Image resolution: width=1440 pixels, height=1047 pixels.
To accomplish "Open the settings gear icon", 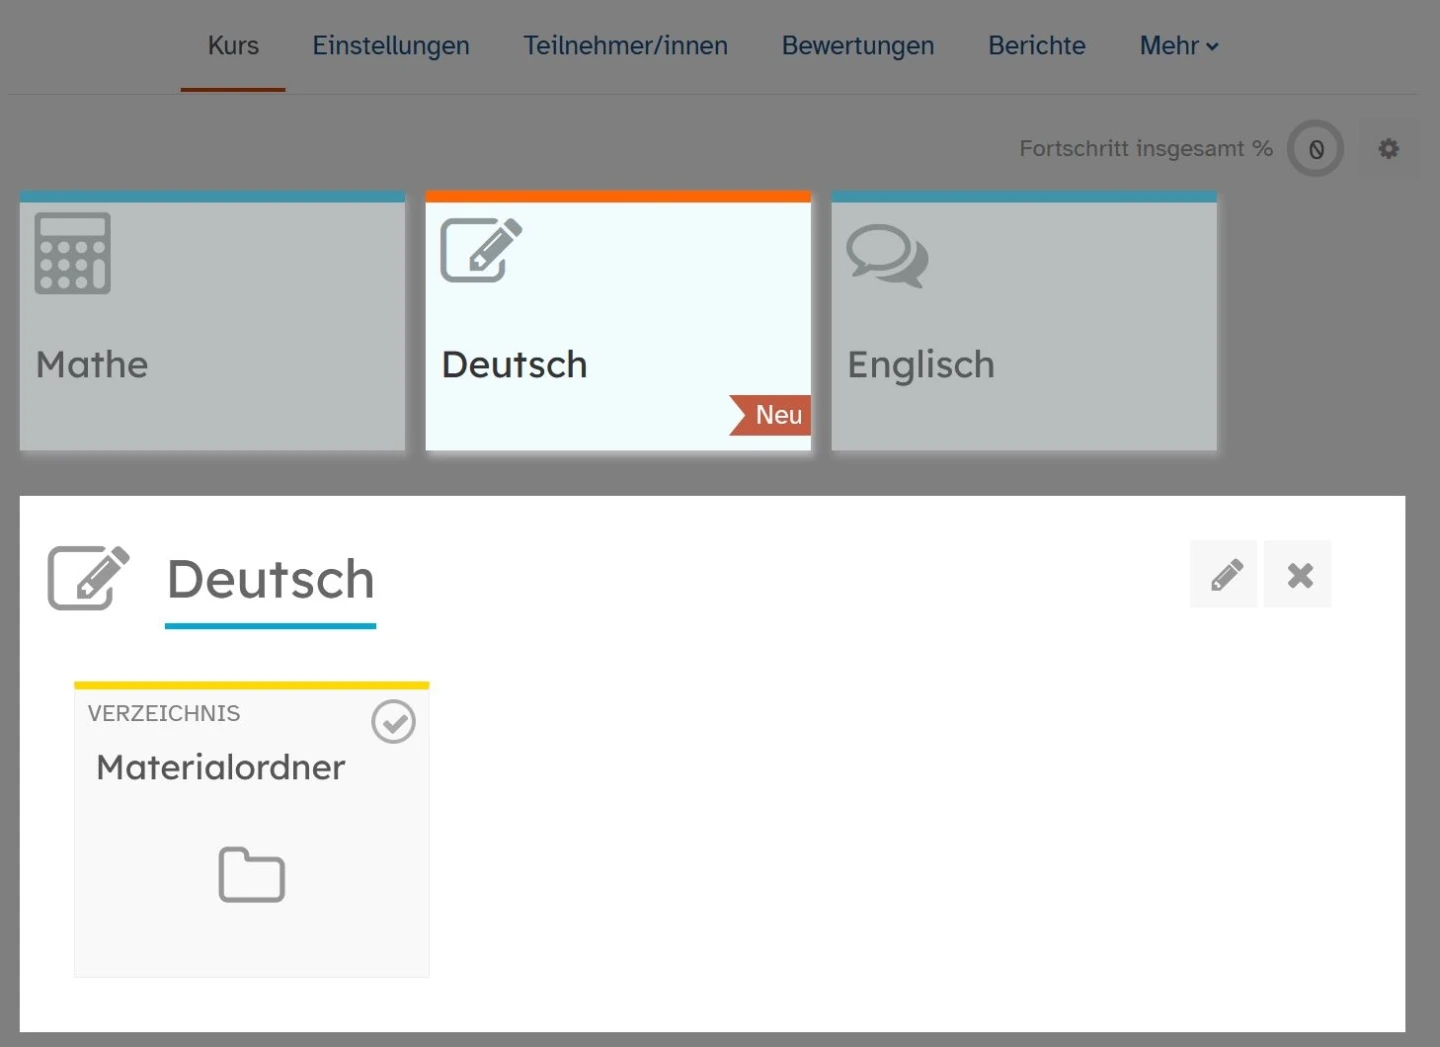I will [x=1389, y=149].
